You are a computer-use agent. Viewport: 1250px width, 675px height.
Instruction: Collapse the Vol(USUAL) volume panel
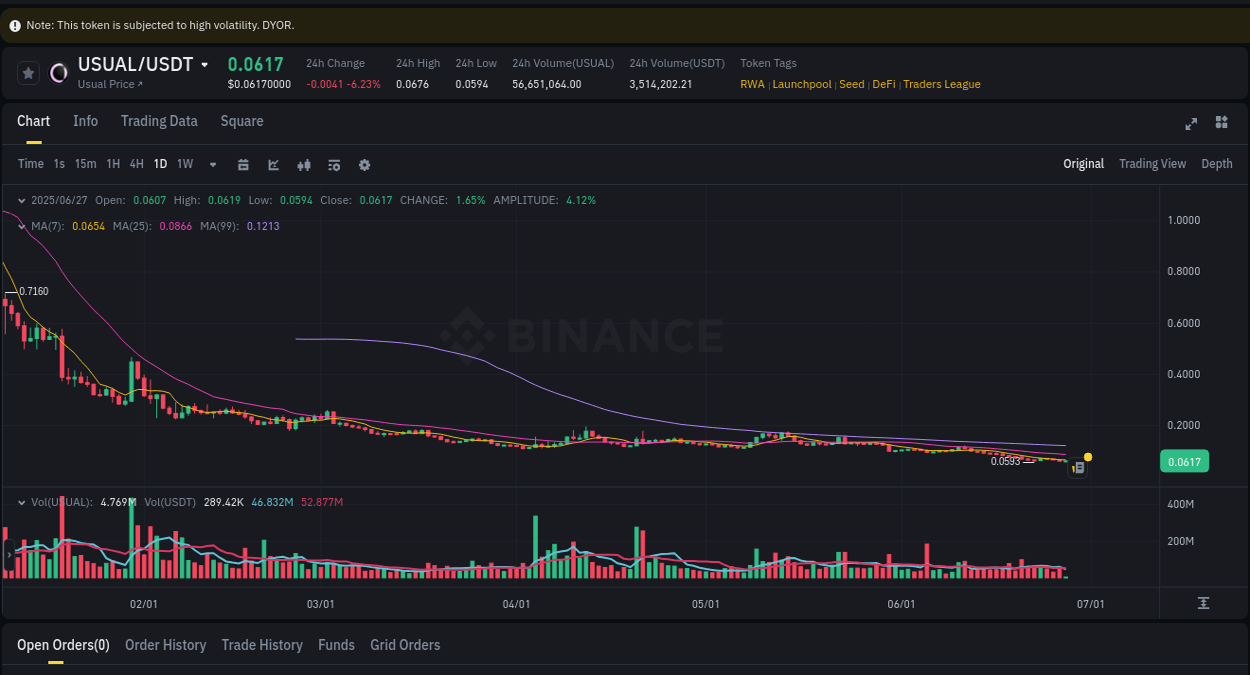click(22, 501)
